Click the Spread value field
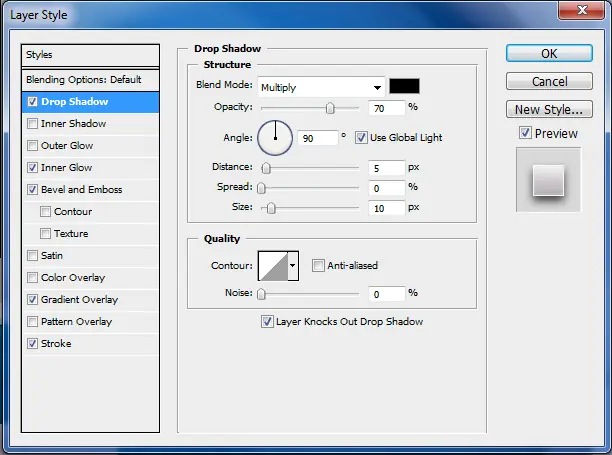Viewport: 612px width, 455px height. (x=387, y=188)
